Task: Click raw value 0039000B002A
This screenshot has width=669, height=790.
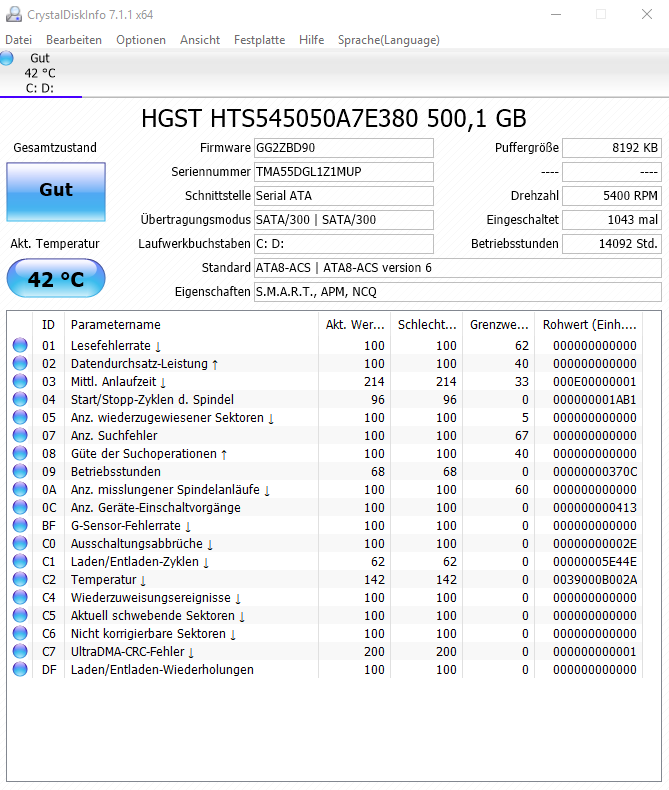Action: click(x=595, y=580)
